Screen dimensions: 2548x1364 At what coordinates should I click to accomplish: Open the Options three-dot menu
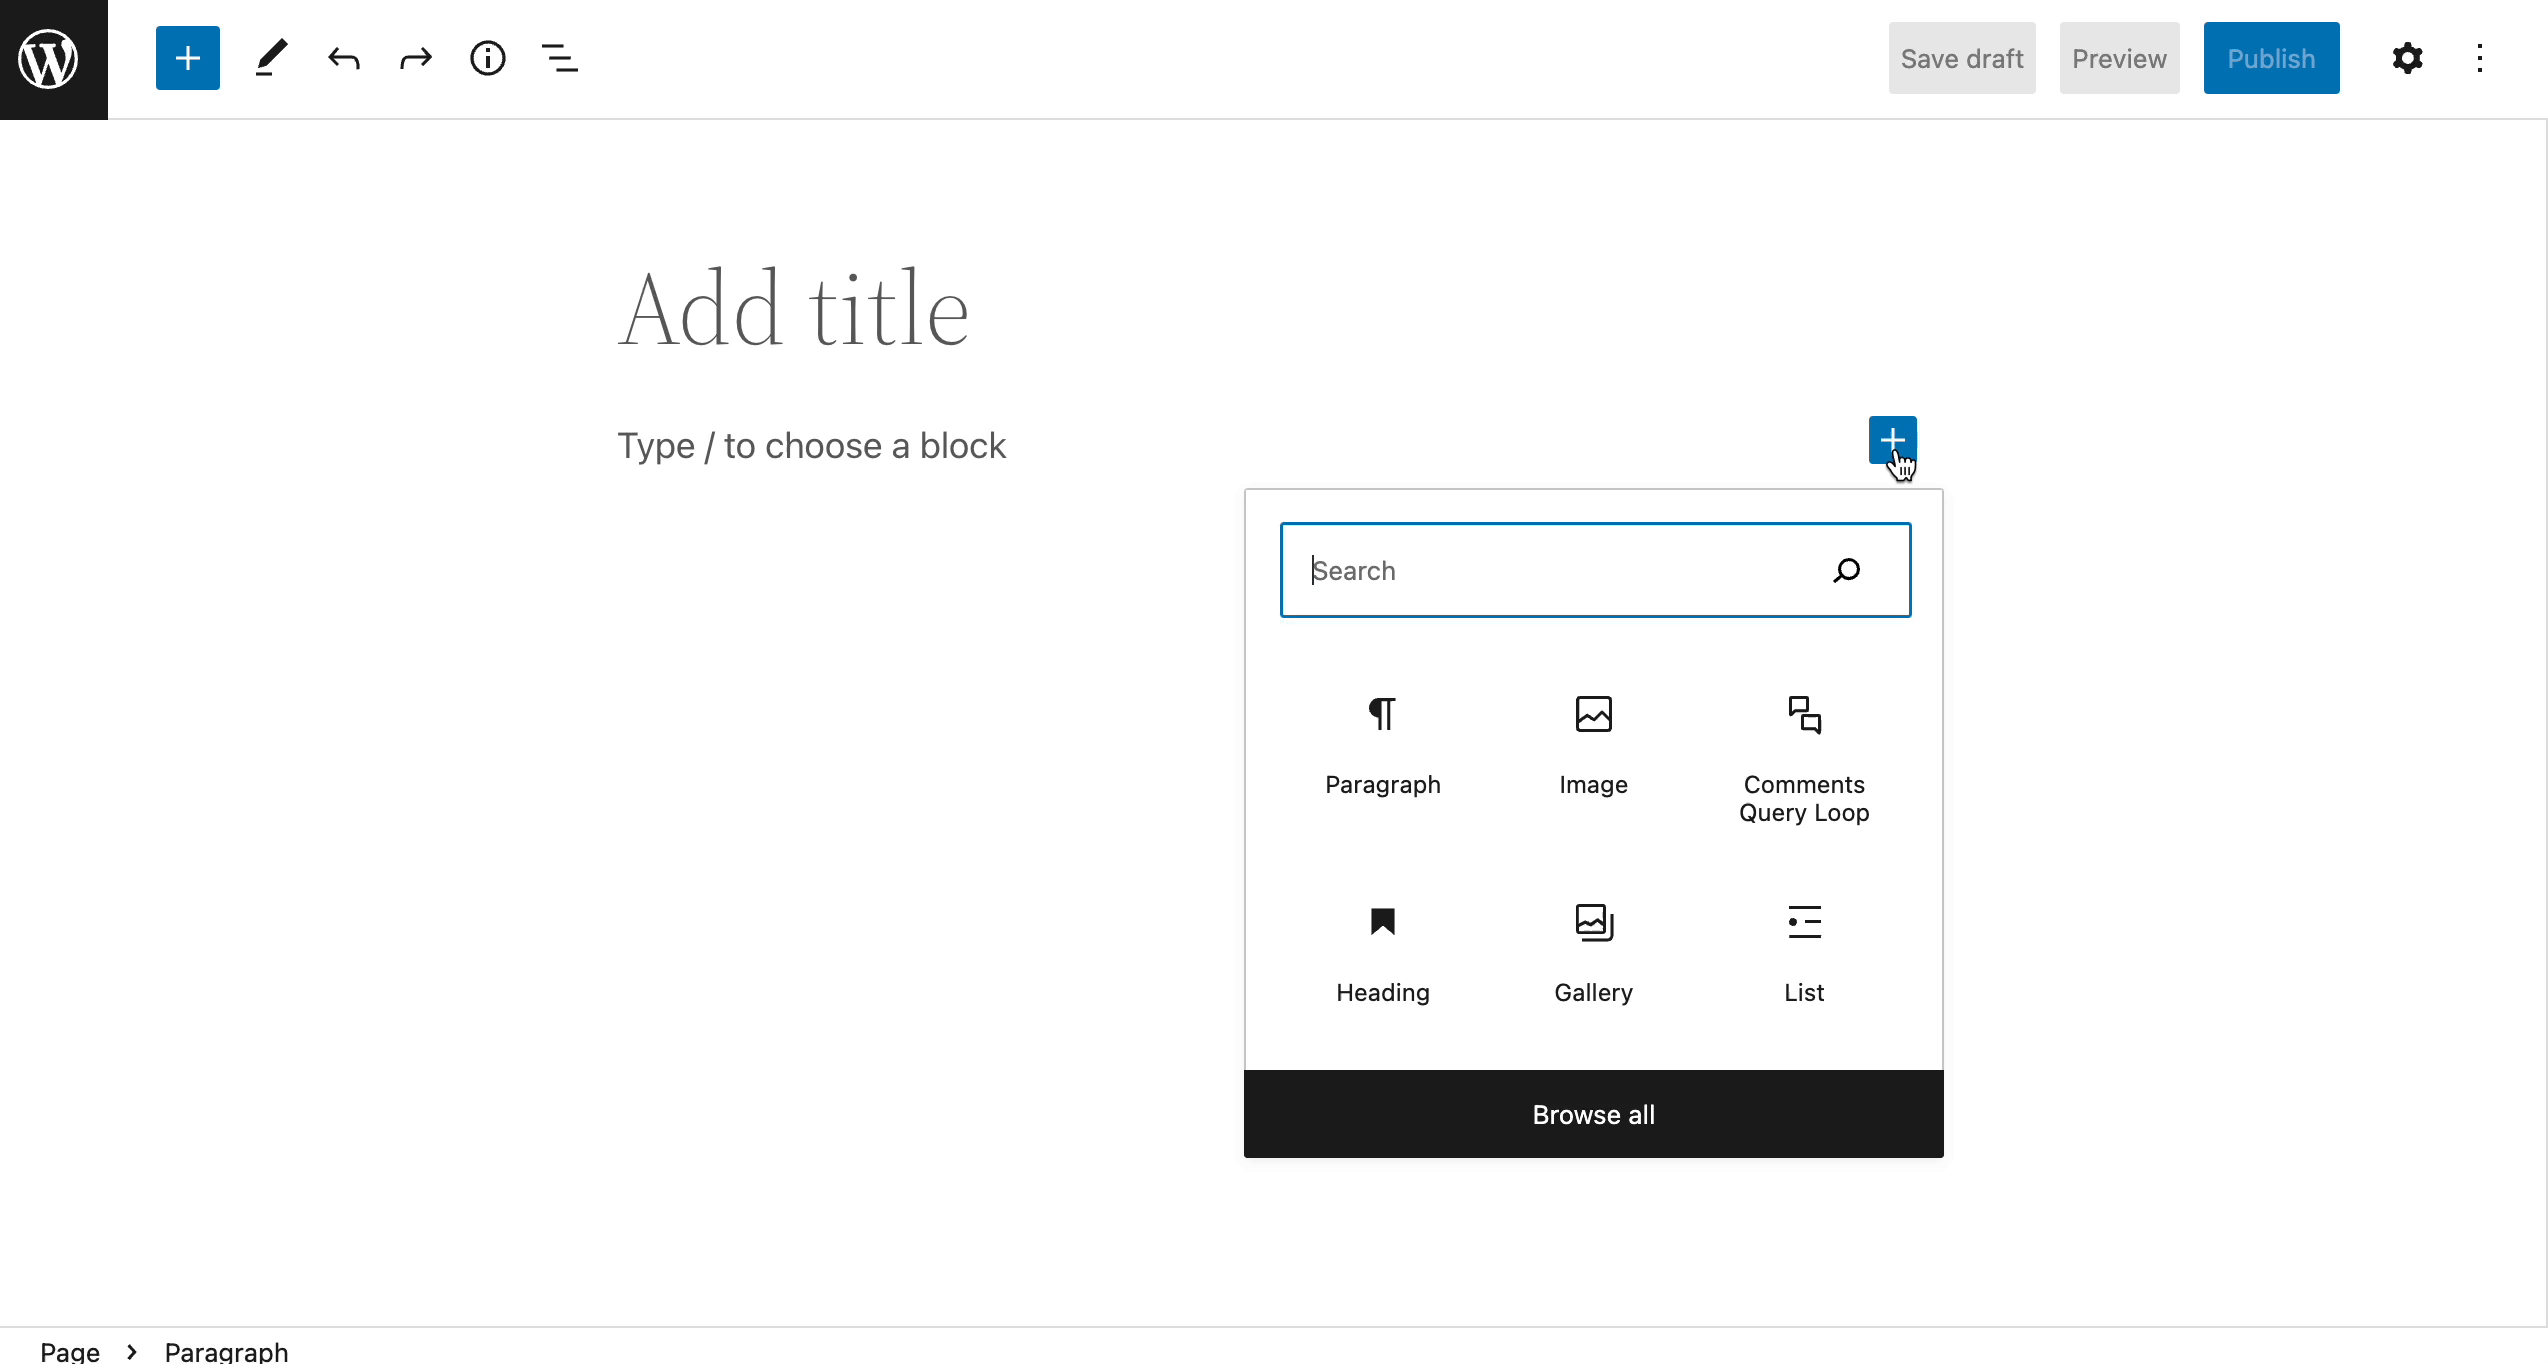point(2480,58)
